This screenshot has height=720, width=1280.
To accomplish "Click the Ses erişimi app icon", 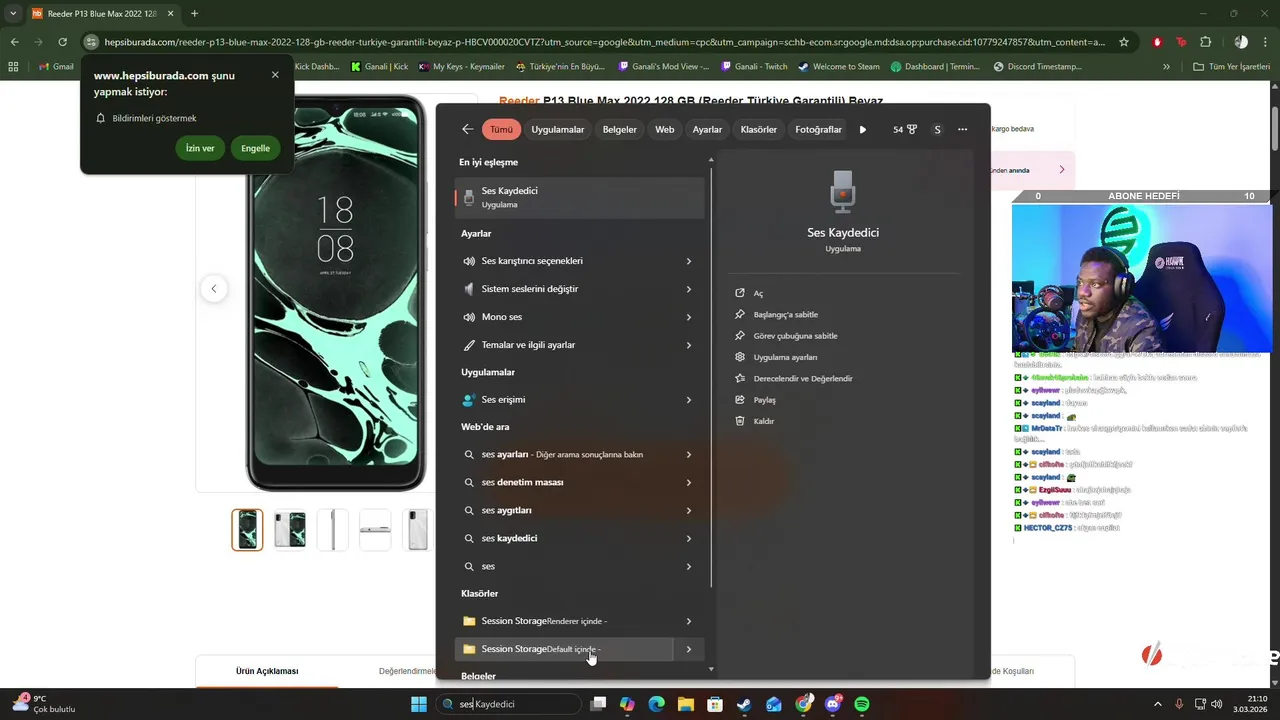I will [x=469, y=400].
